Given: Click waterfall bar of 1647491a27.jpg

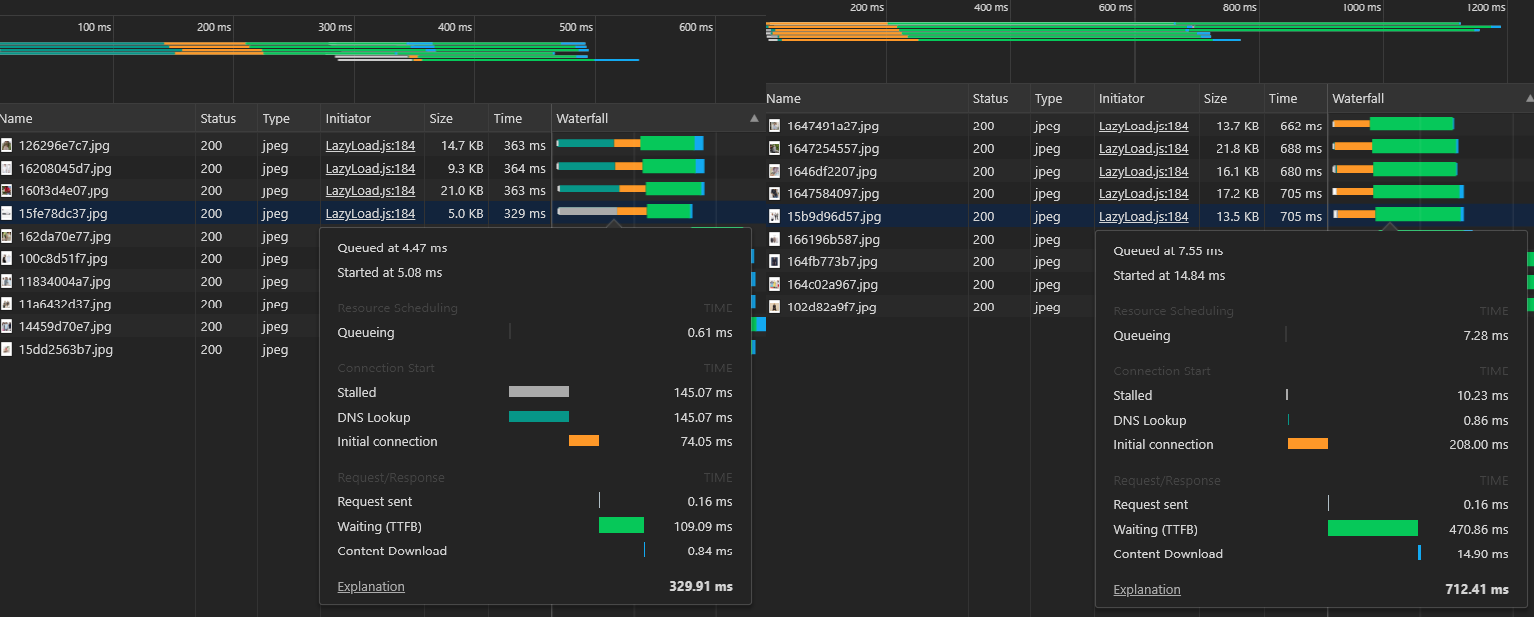Looking at the screenshot, I should pos(1394,123).
